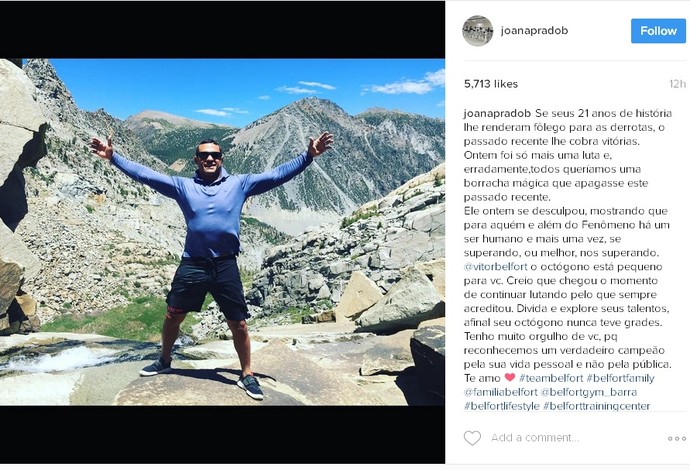
Task: Open the #teambelfort hashtag
Action: (x=551, y=378)
